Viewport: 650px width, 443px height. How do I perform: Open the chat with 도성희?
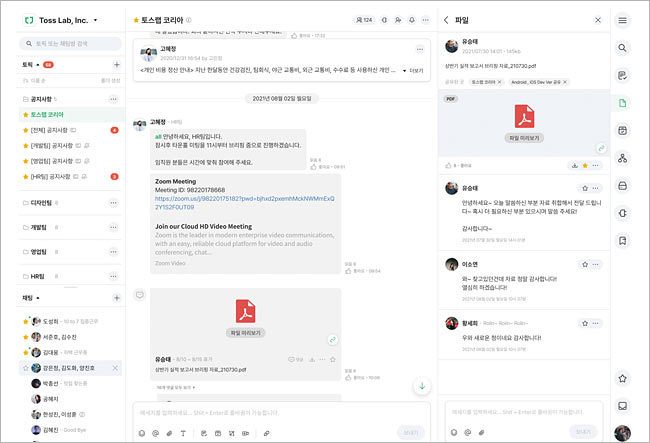coord(50,322)
